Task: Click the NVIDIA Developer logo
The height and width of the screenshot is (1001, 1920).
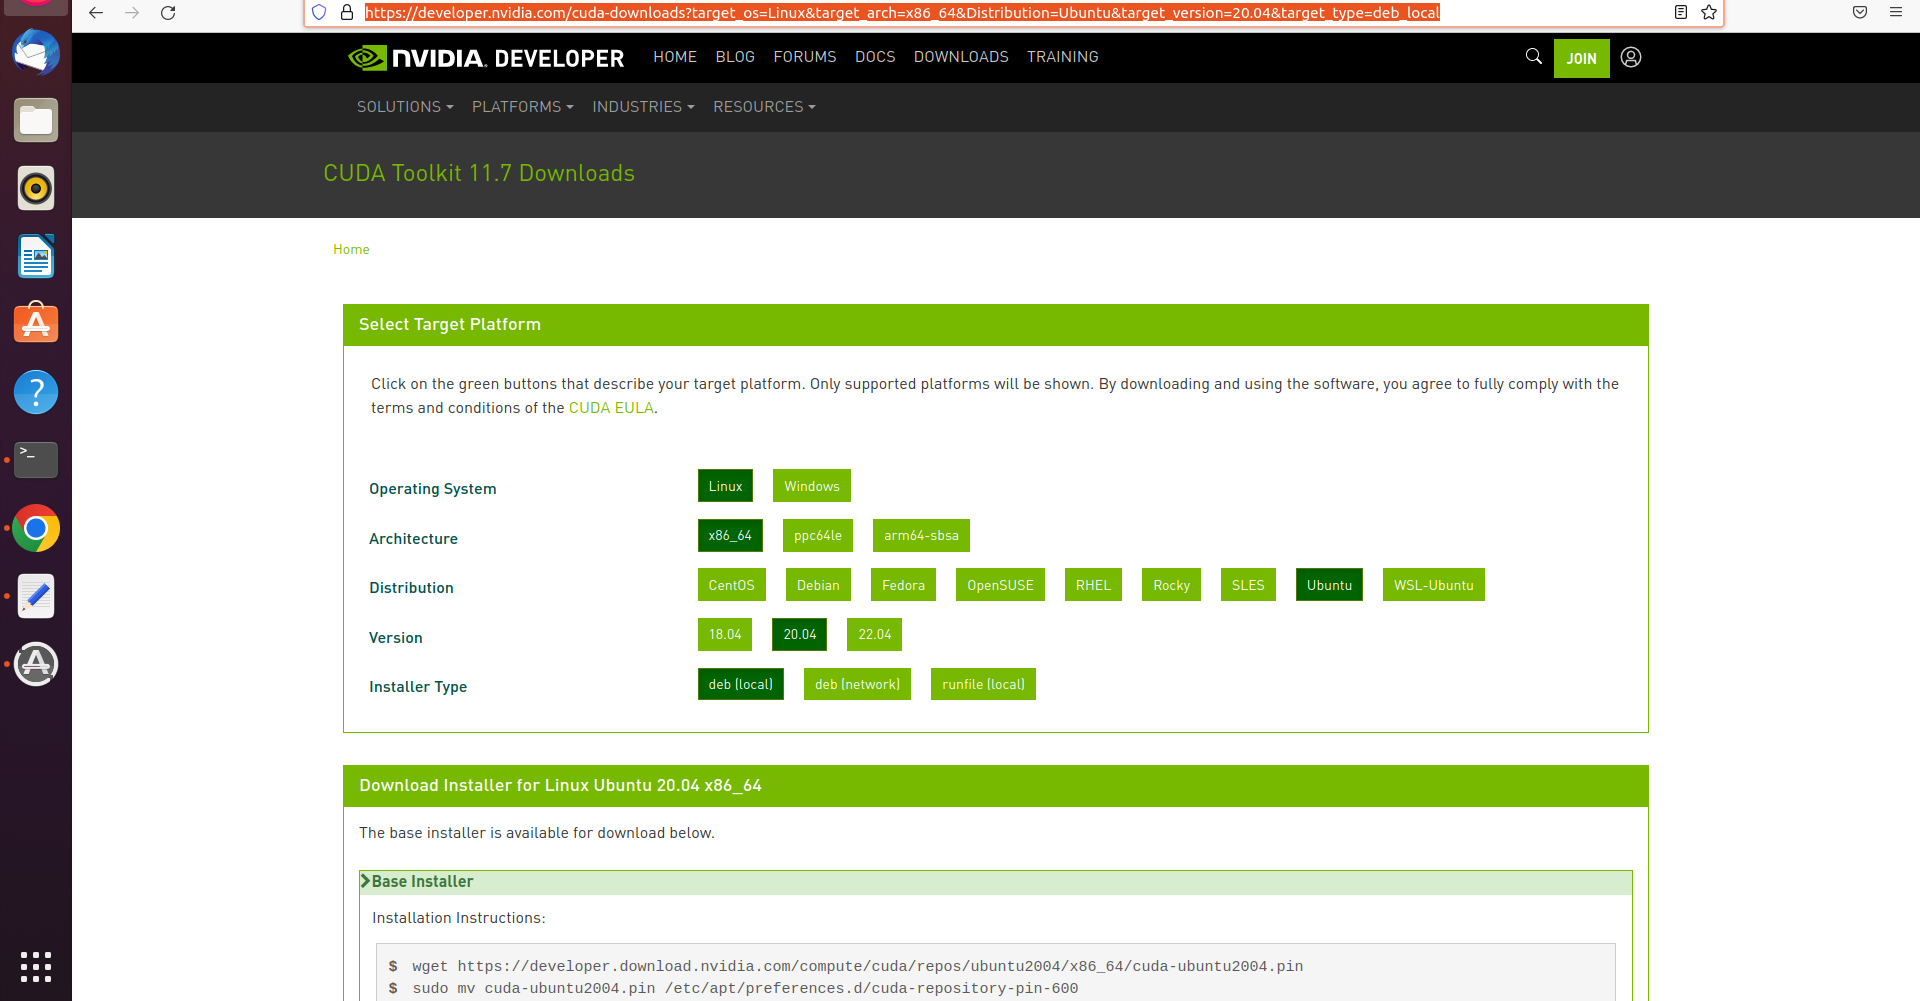Action: pos(486,58)
